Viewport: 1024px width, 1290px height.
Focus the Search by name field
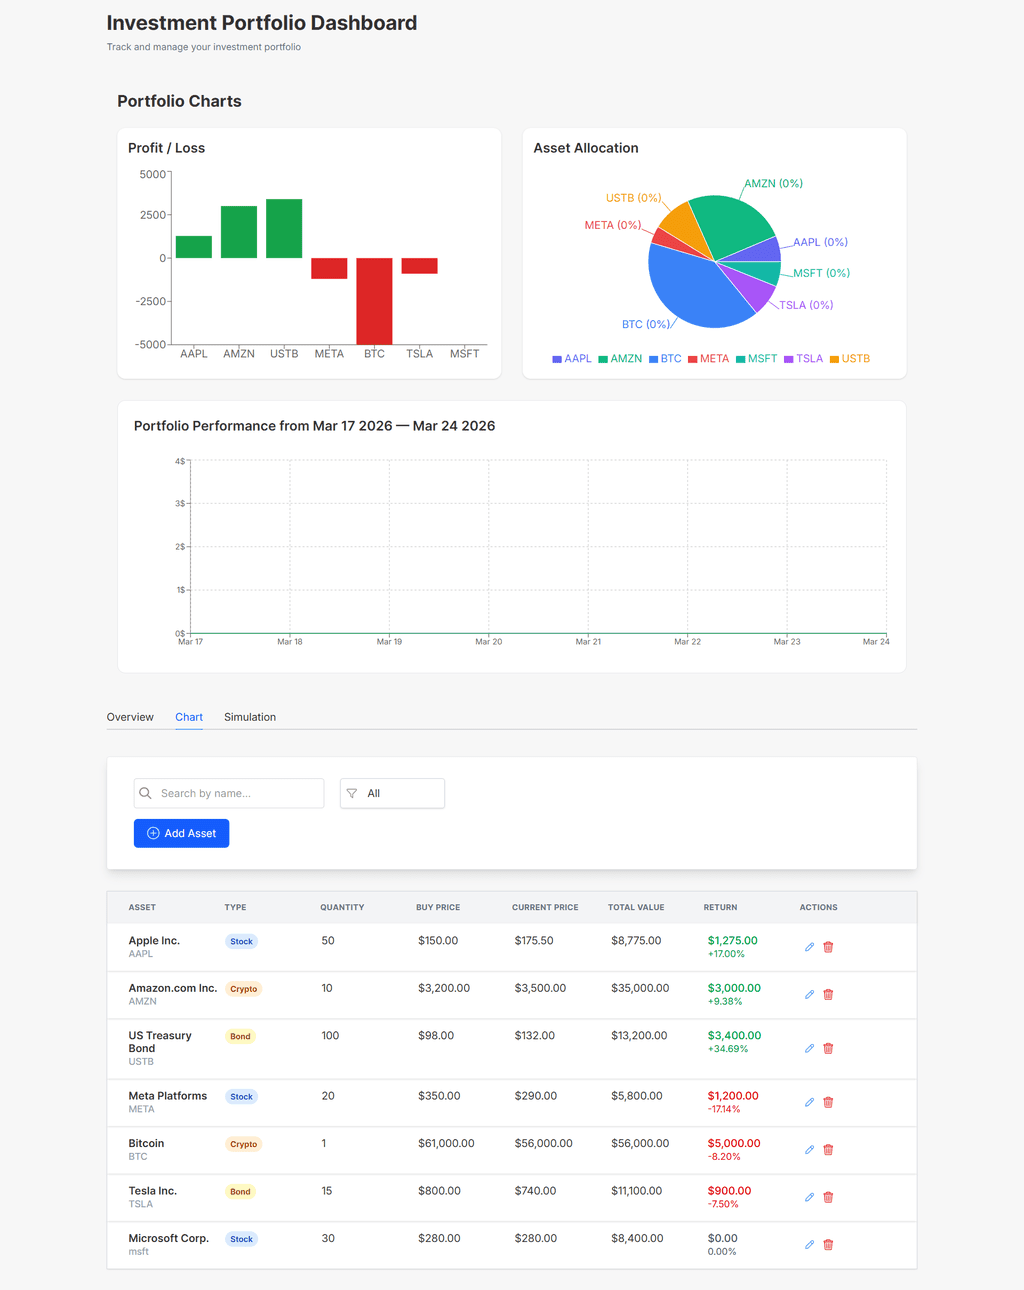click(229, 793)
